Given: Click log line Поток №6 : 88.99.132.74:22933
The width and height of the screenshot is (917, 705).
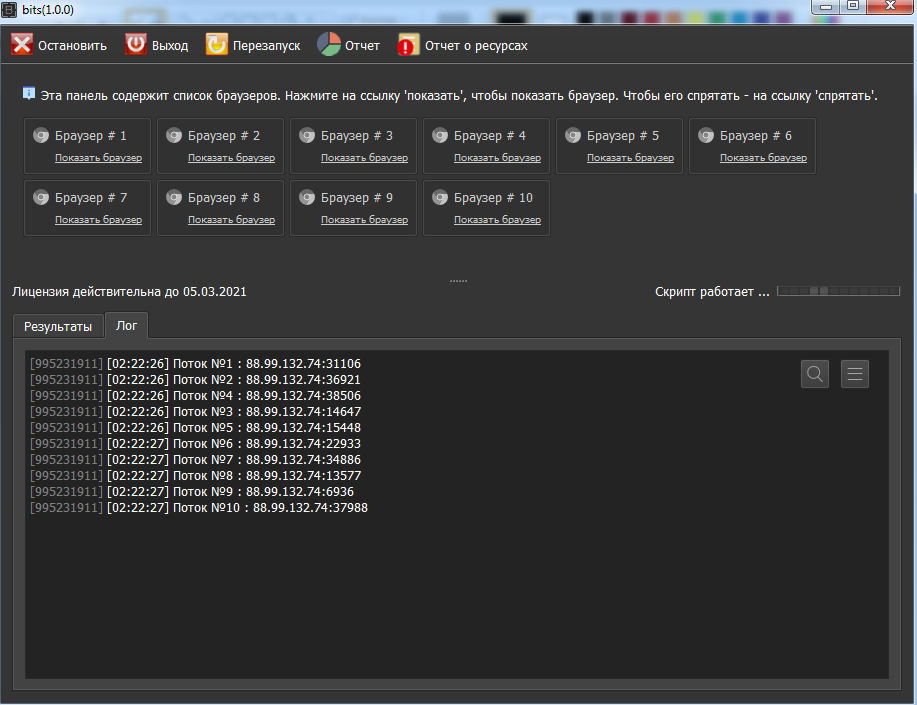Looking at the screenshot, I should pos(195,443).
